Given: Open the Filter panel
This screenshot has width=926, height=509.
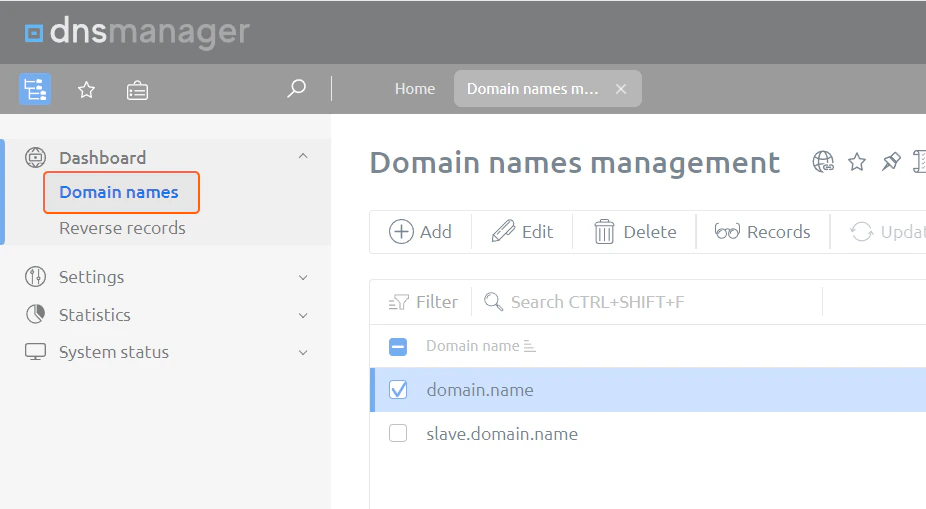Looking at the screenshot, I should click(423, 302).
